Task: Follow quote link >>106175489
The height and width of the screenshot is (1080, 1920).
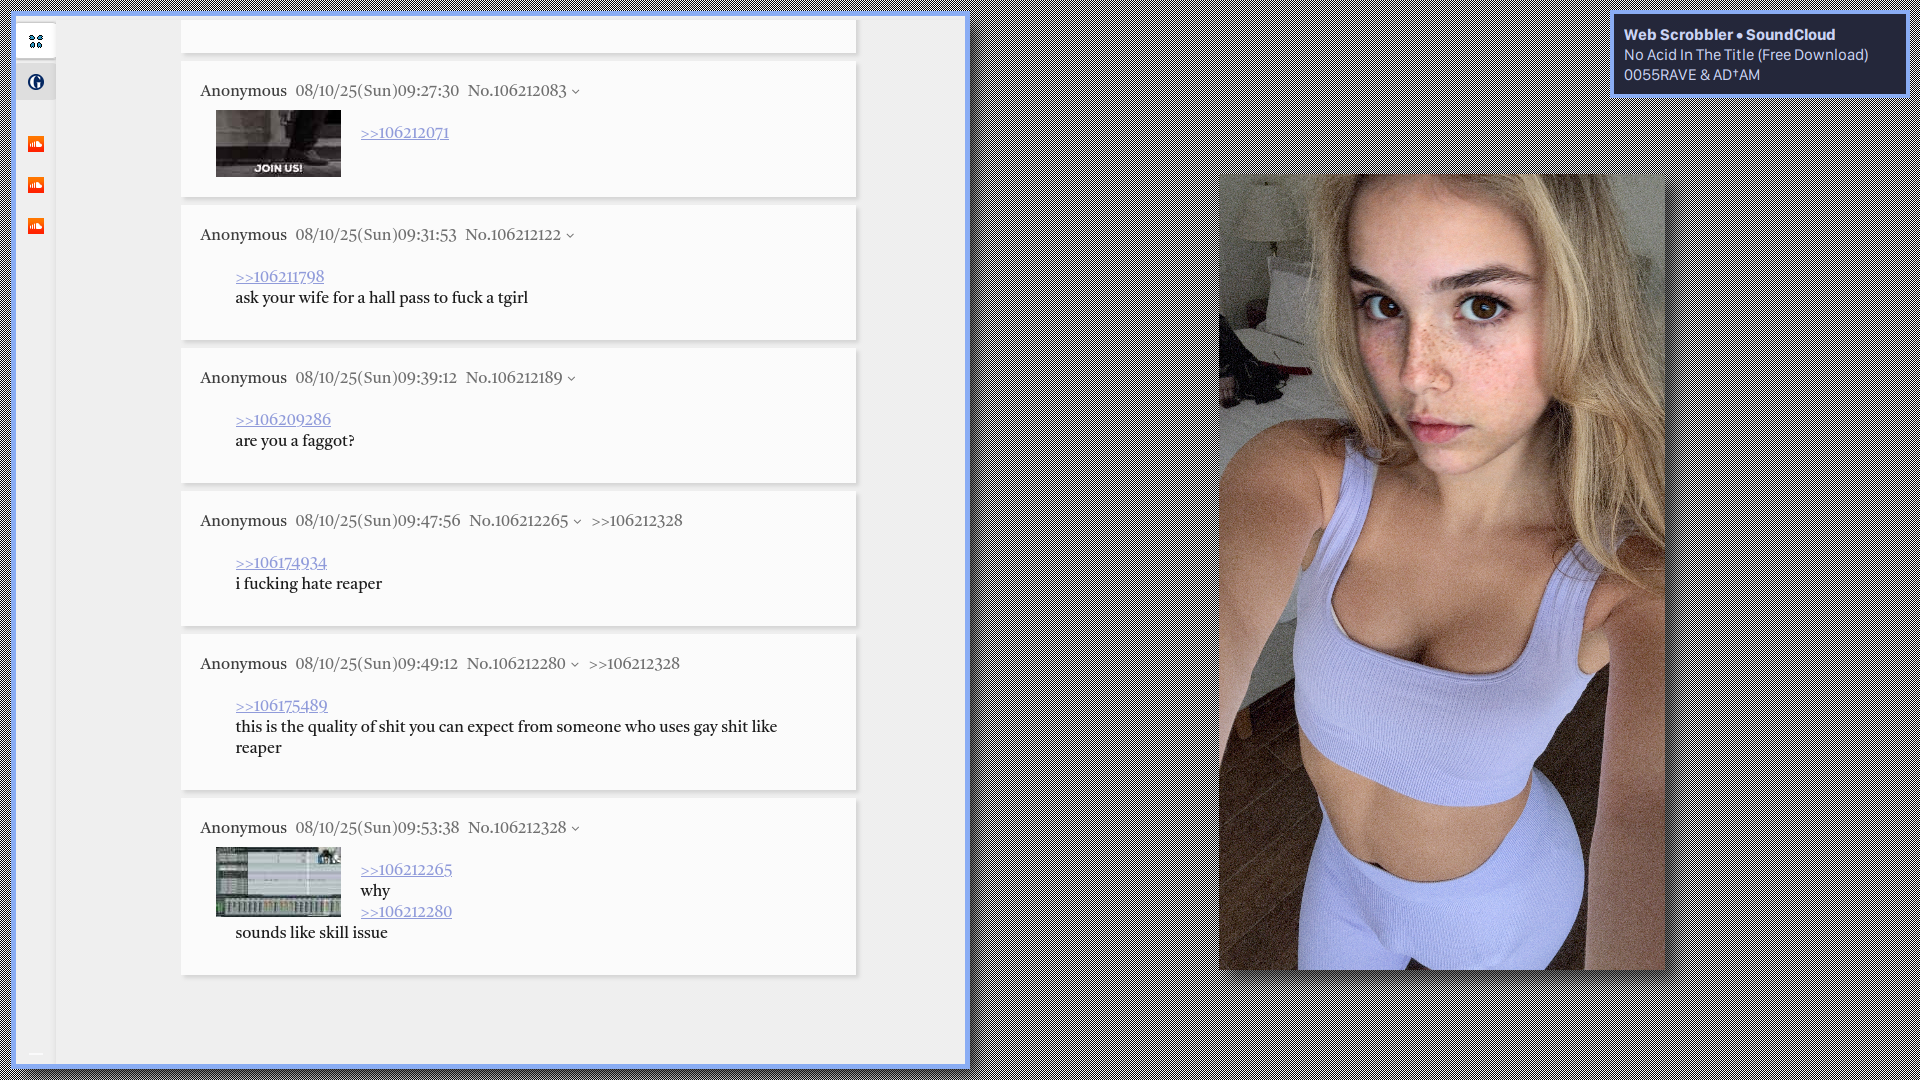Action: (x=281, y=705)
